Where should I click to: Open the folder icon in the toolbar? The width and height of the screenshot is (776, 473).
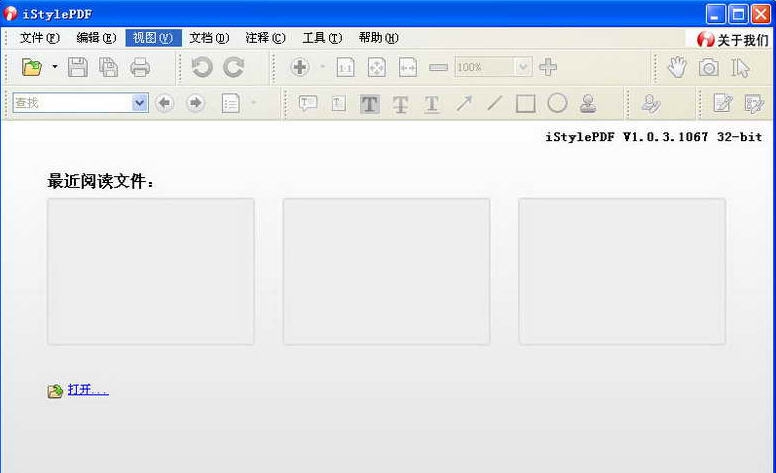pyautogui.click(x=32, y=67)
